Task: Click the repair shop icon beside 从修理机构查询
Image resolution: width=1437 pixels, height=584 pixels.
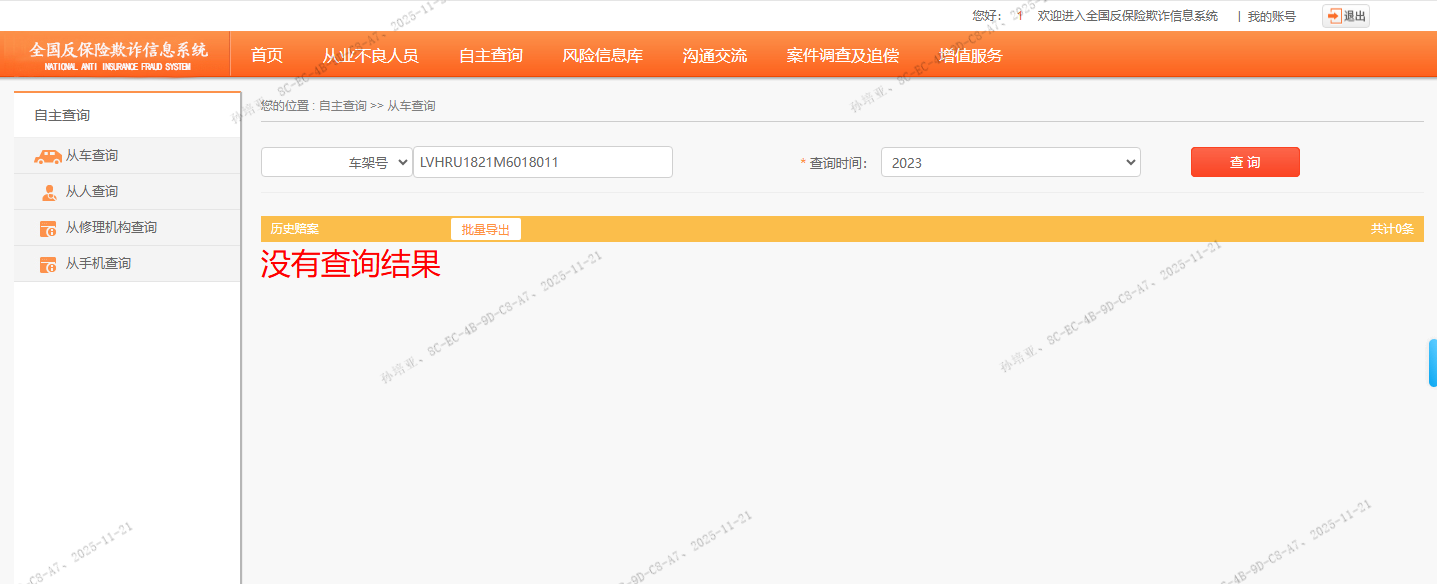Action: tap(48, 228)
